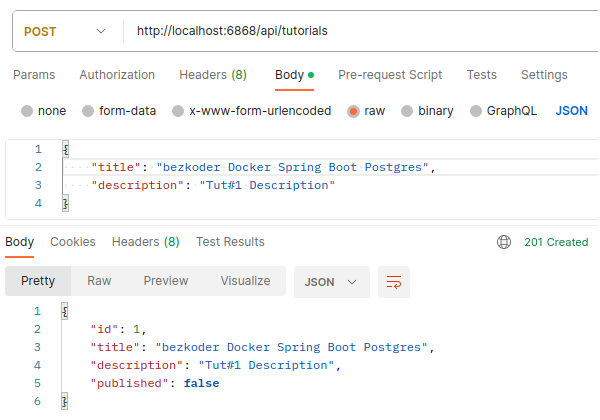The height and width of the screenshot is (420, 600).
Task: Click the request URL input field
Action: [360, 31]
